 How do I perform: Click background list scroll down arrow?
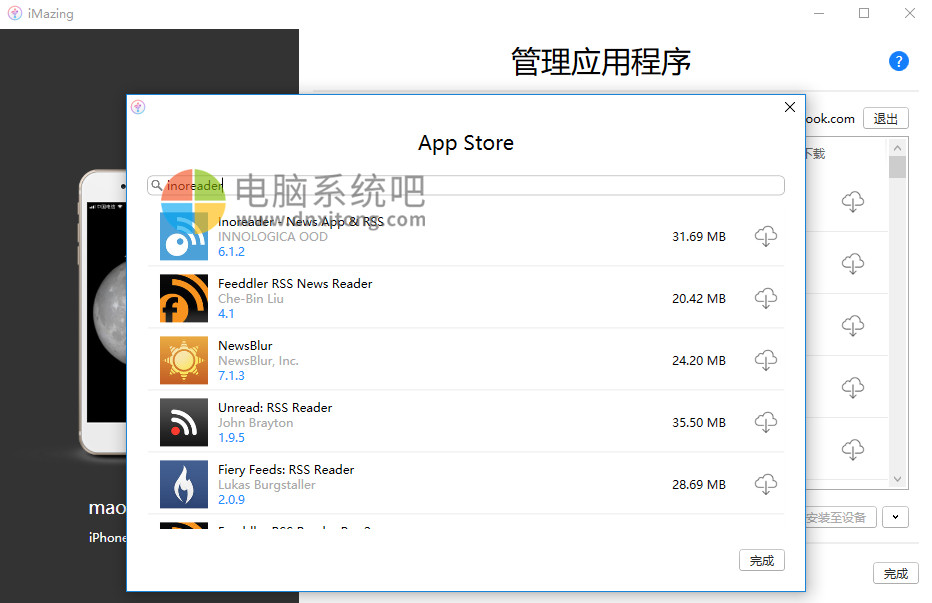[898, 479]
